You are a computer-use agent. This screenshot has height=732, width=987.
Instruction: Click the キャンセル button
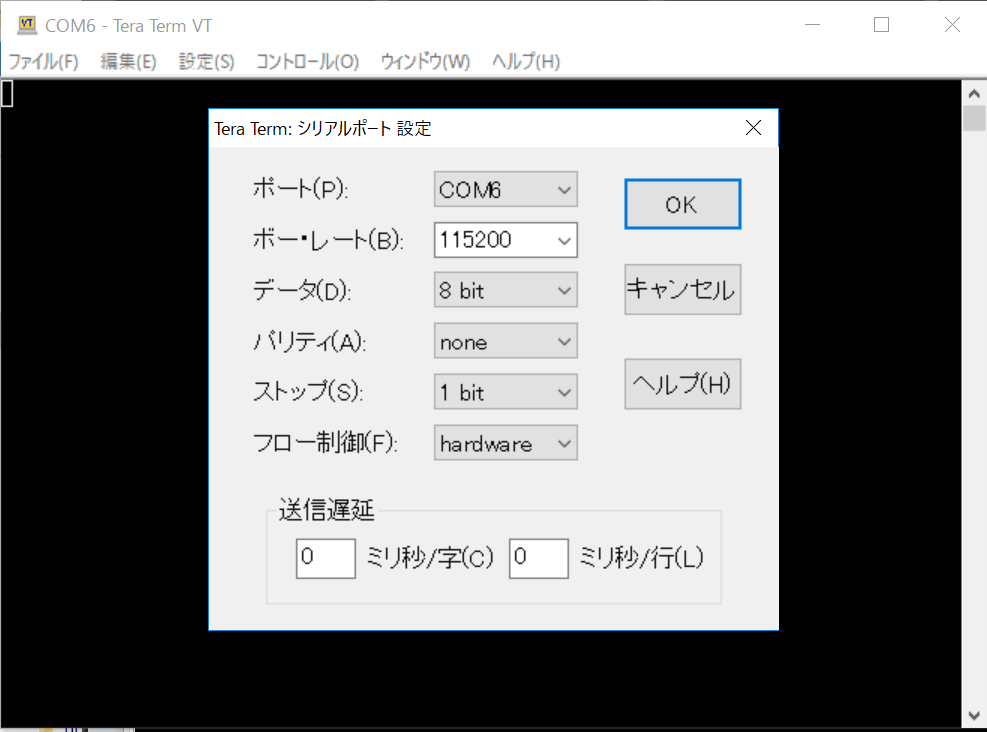click(x=682, y=290)
